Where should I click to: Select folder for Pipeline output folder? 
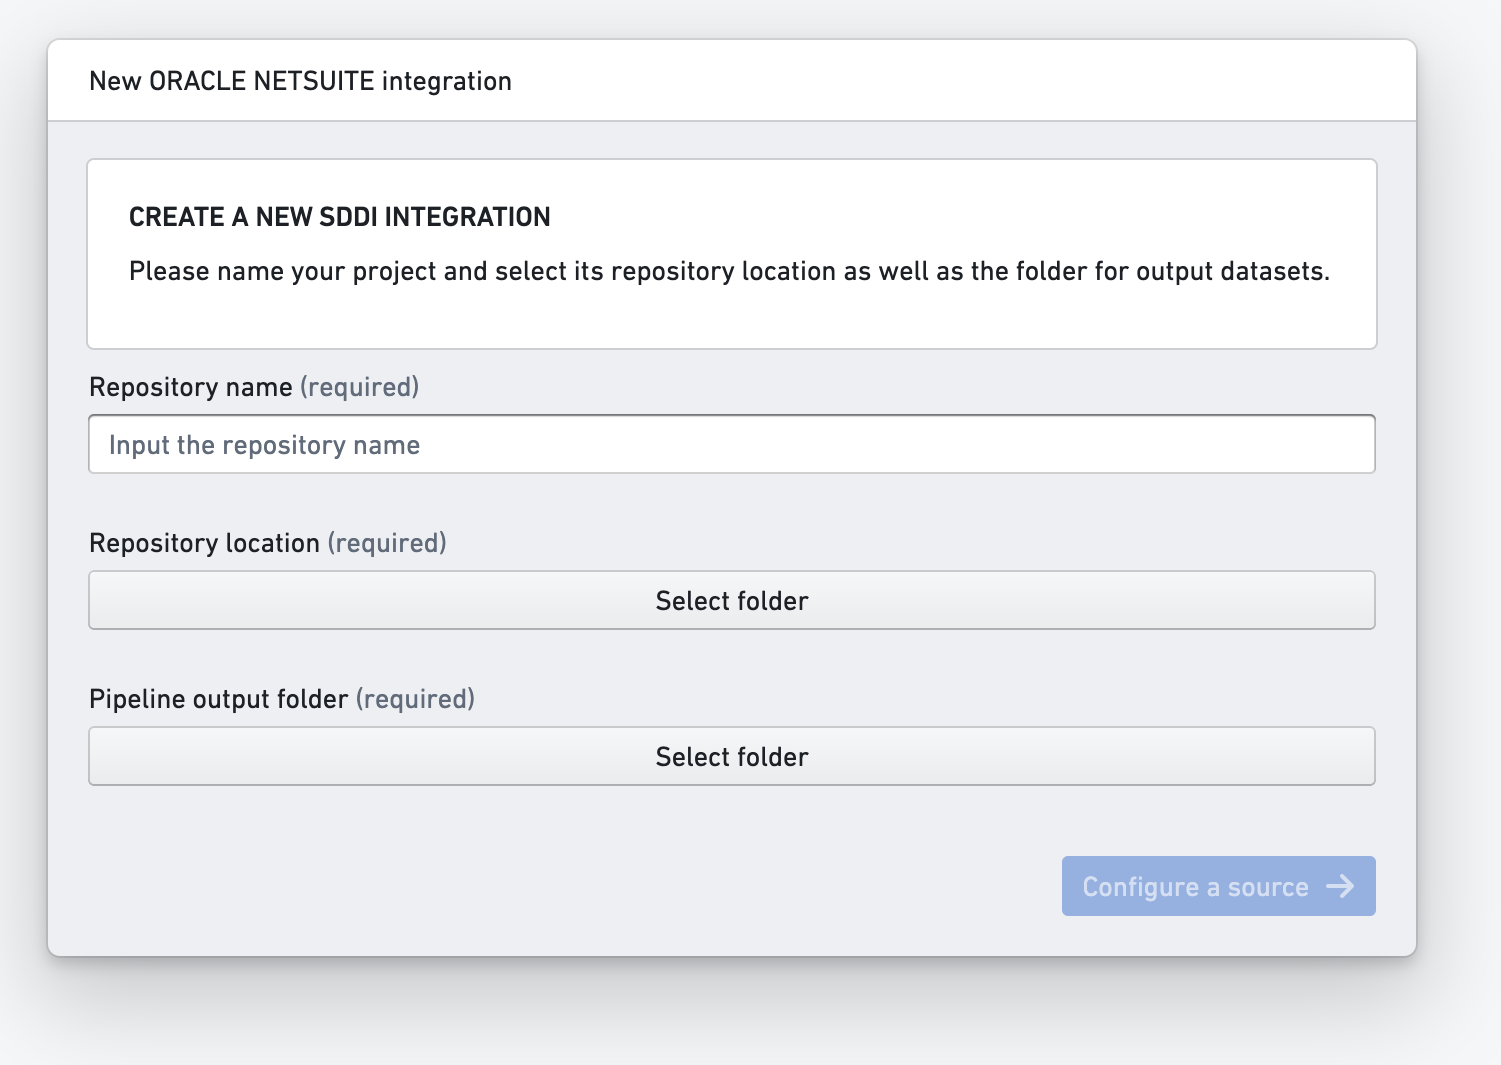coord(732,756)
